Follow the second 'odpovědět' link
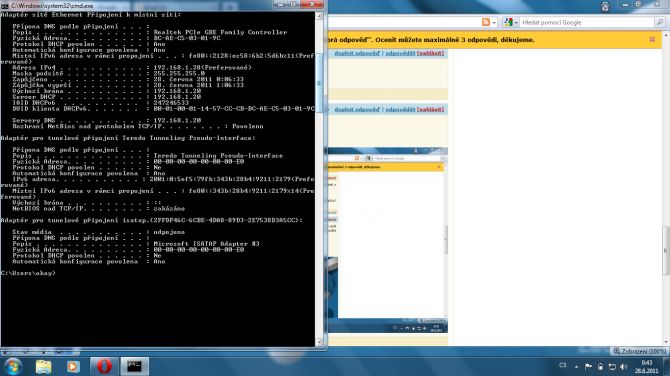The image size is (670, 376). pos(400,110)
